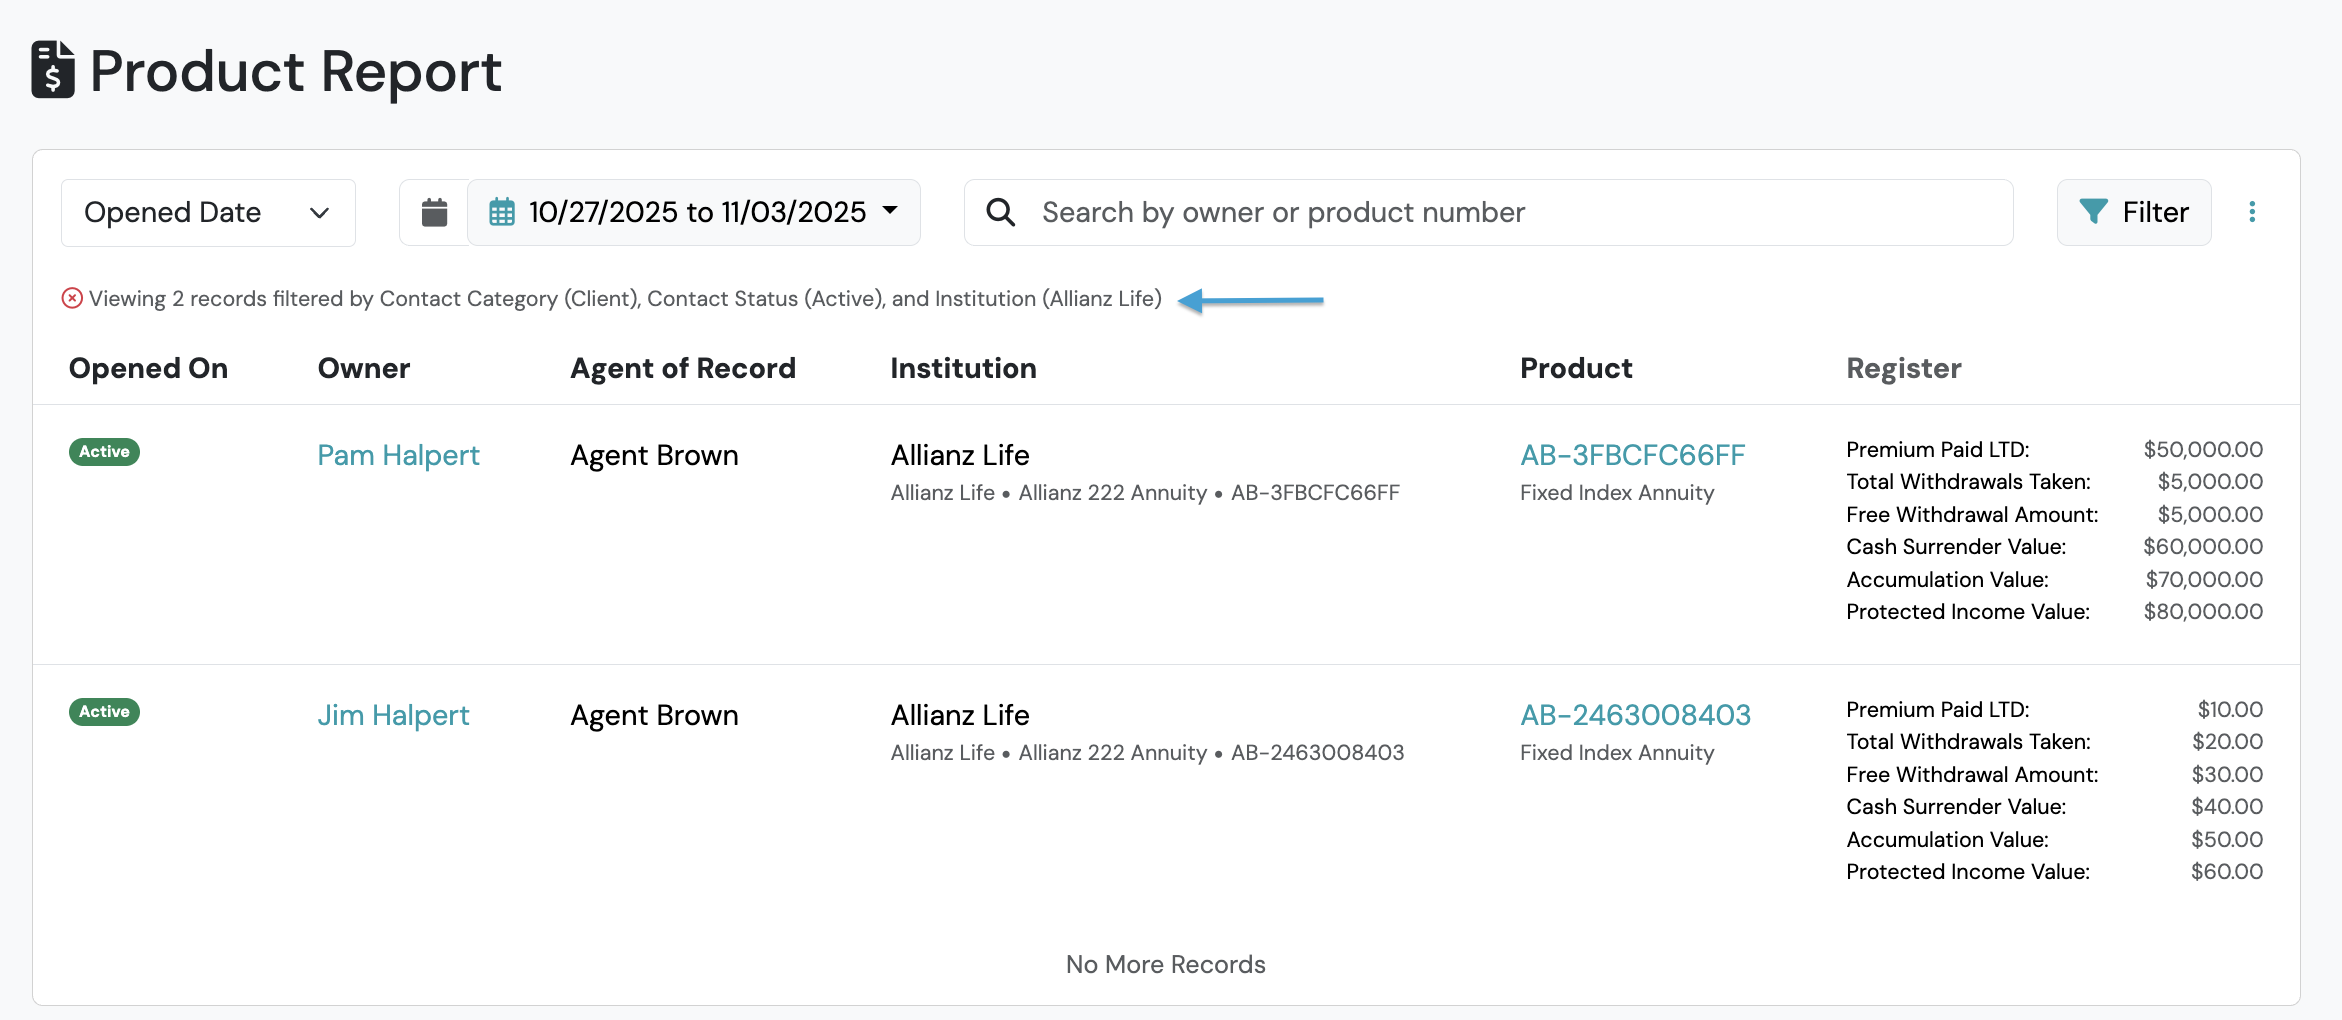
Task: Focus the owner or product number search field
Action: coord(1488,212)
